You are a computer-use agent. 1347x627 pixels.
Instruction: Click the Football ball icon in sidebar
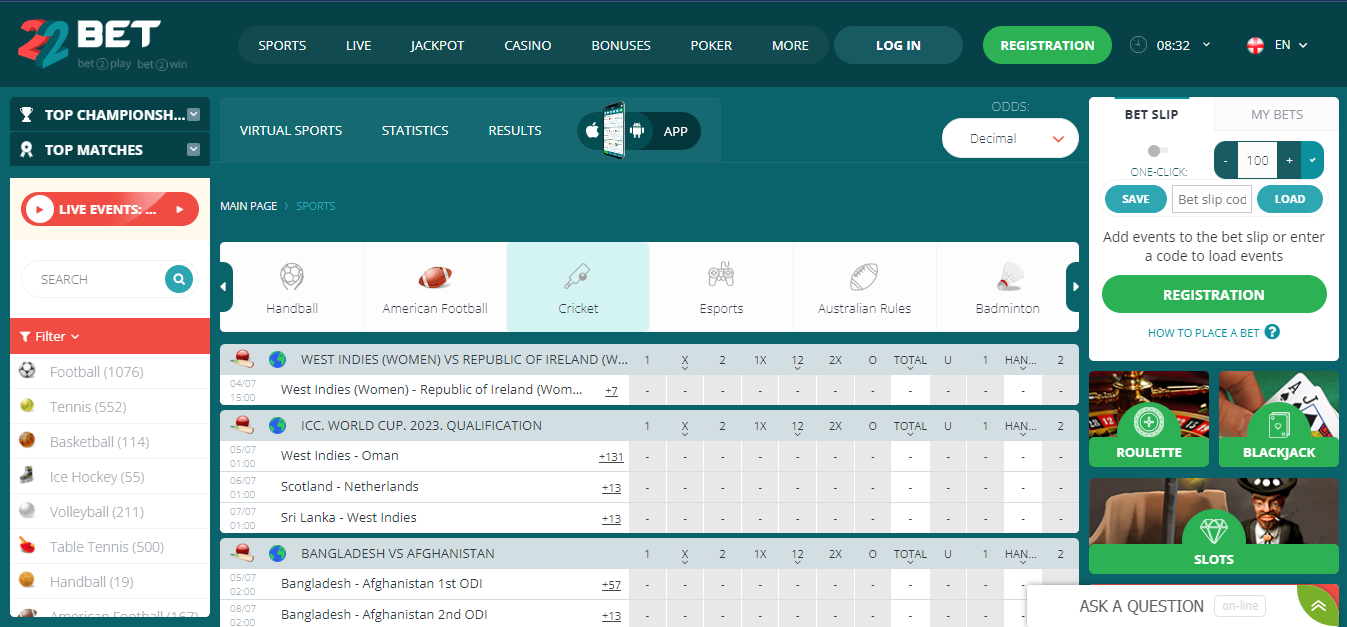click(x=27, y=371)
